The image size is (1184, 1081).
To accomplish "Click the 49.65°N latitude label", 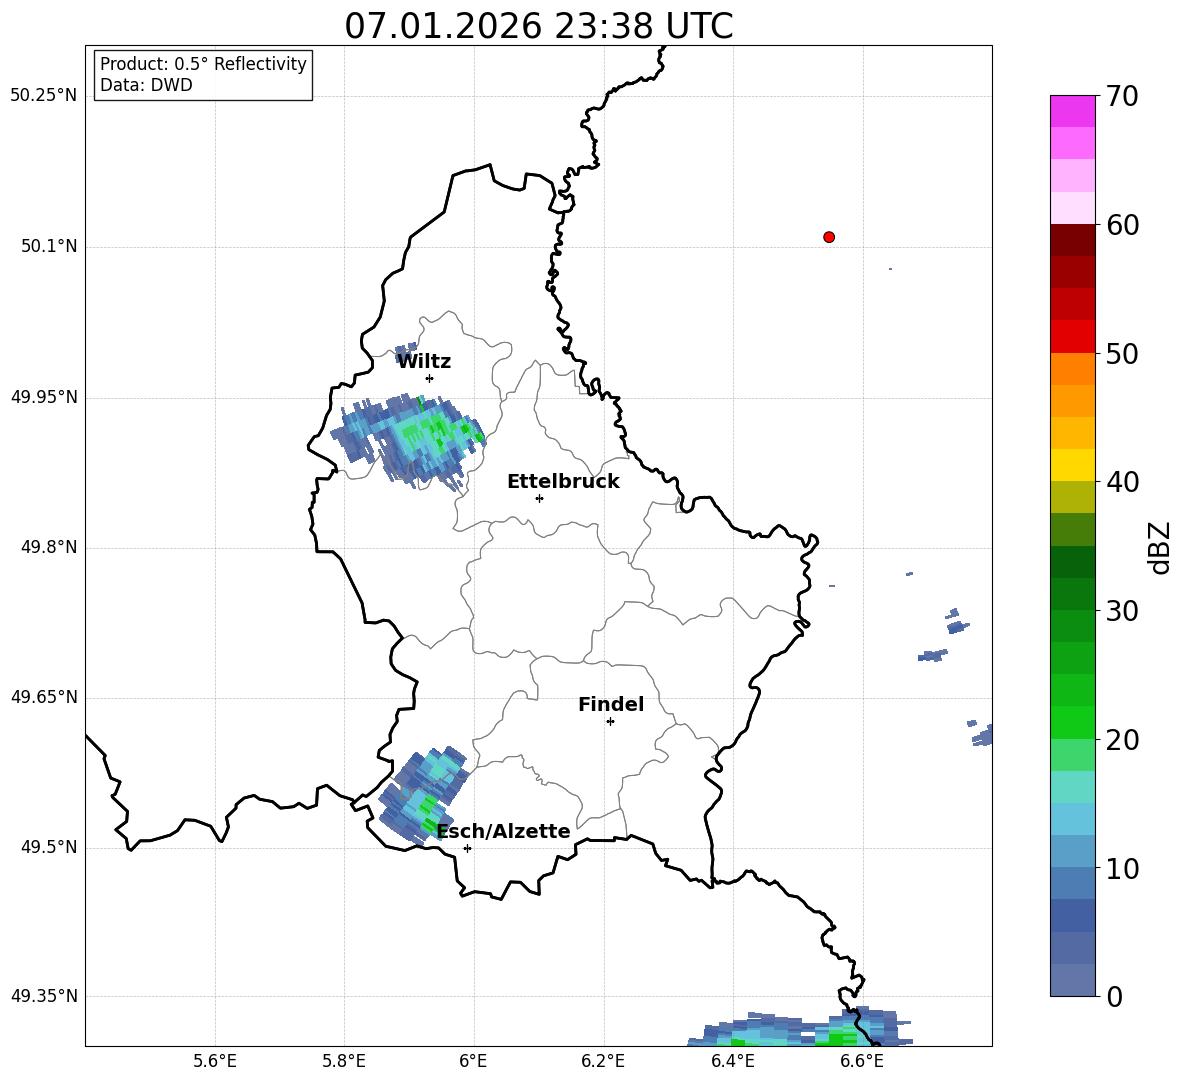I will pos(44,697).
